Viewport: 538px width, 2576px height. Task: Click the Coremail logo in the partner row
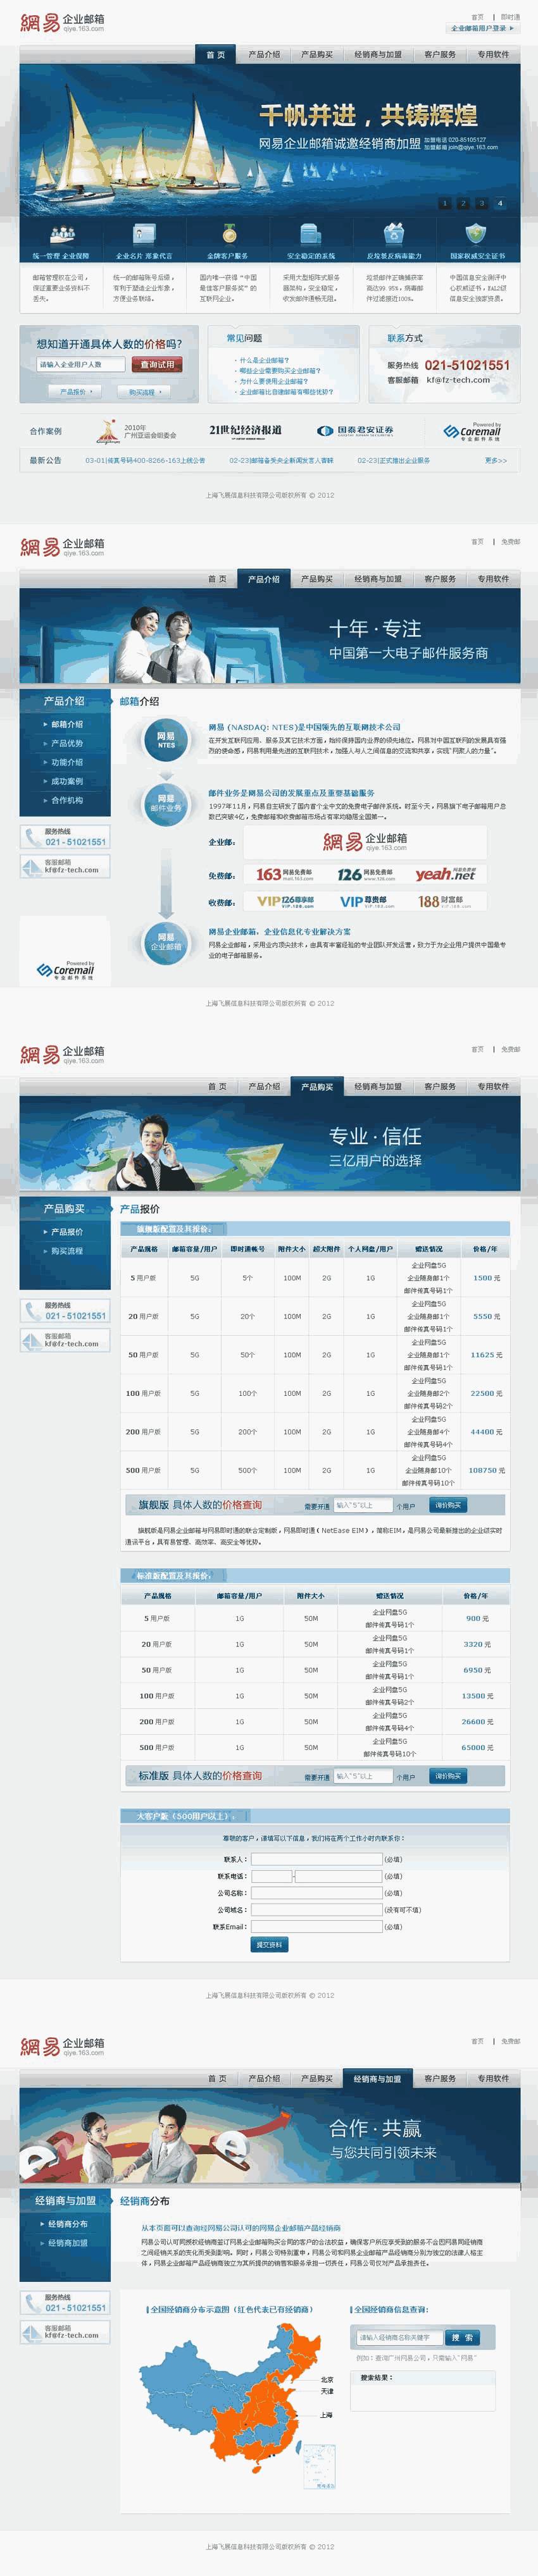pyautogui.click(x=472, y=431)
